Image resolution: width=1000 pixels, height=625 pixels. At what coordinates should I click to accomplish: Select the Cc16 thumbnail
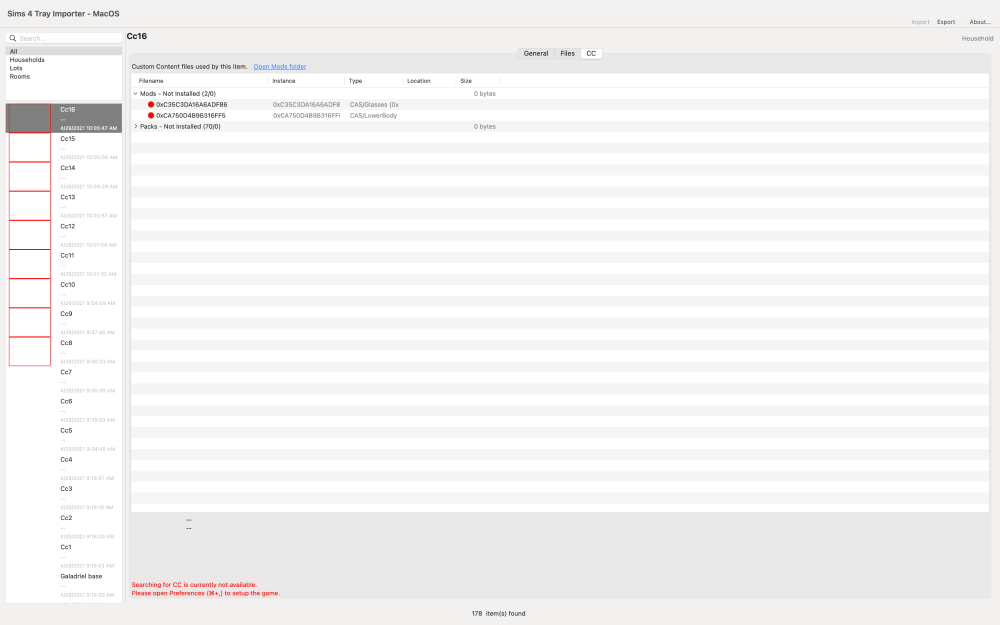point(30,118)
